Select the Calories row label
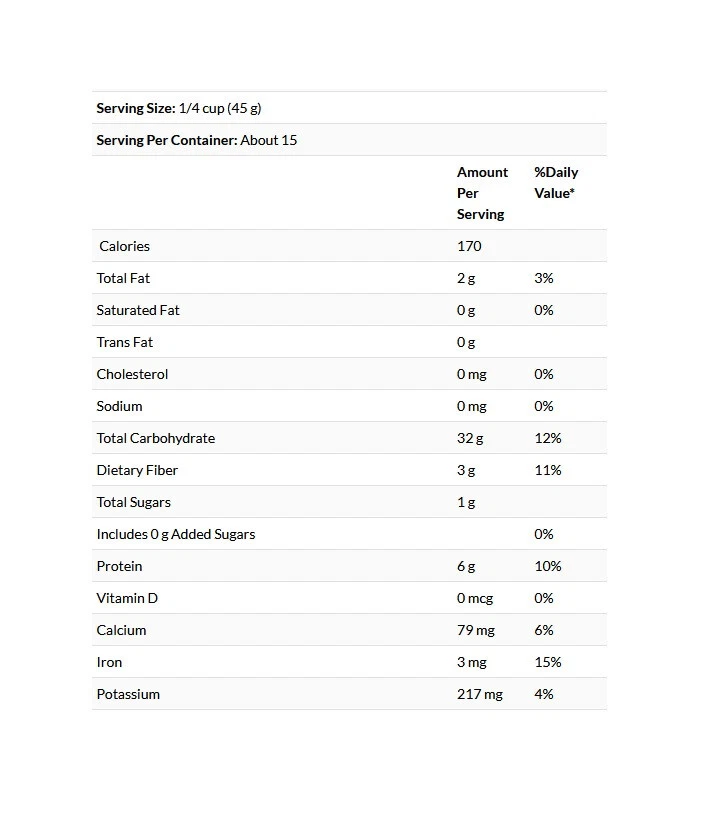The height and width of the screenshot is (815, 723). 124,246
